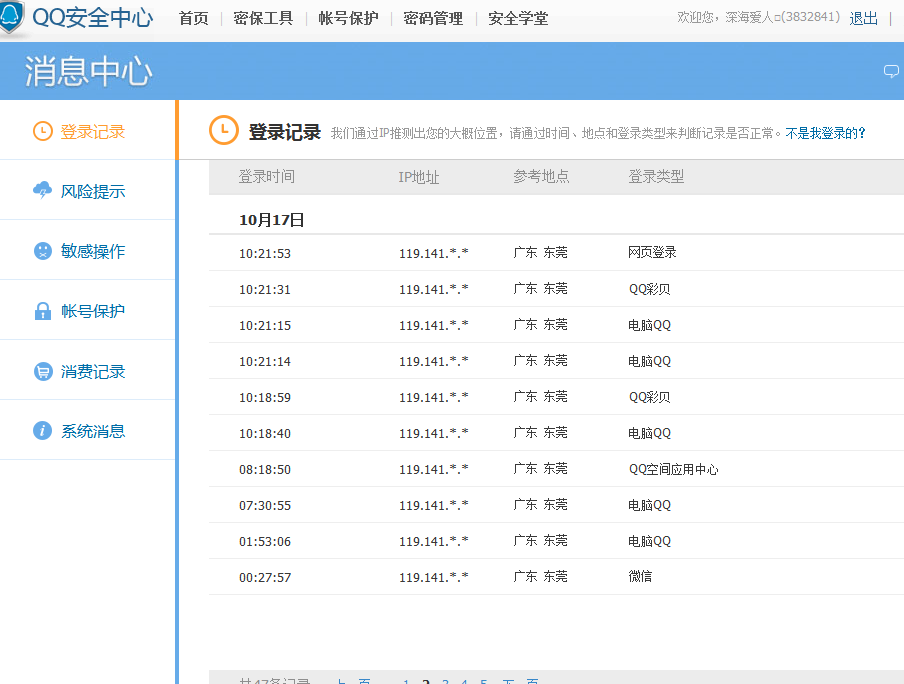Click the 10月17日 date heading

click(x=272, y=220)
